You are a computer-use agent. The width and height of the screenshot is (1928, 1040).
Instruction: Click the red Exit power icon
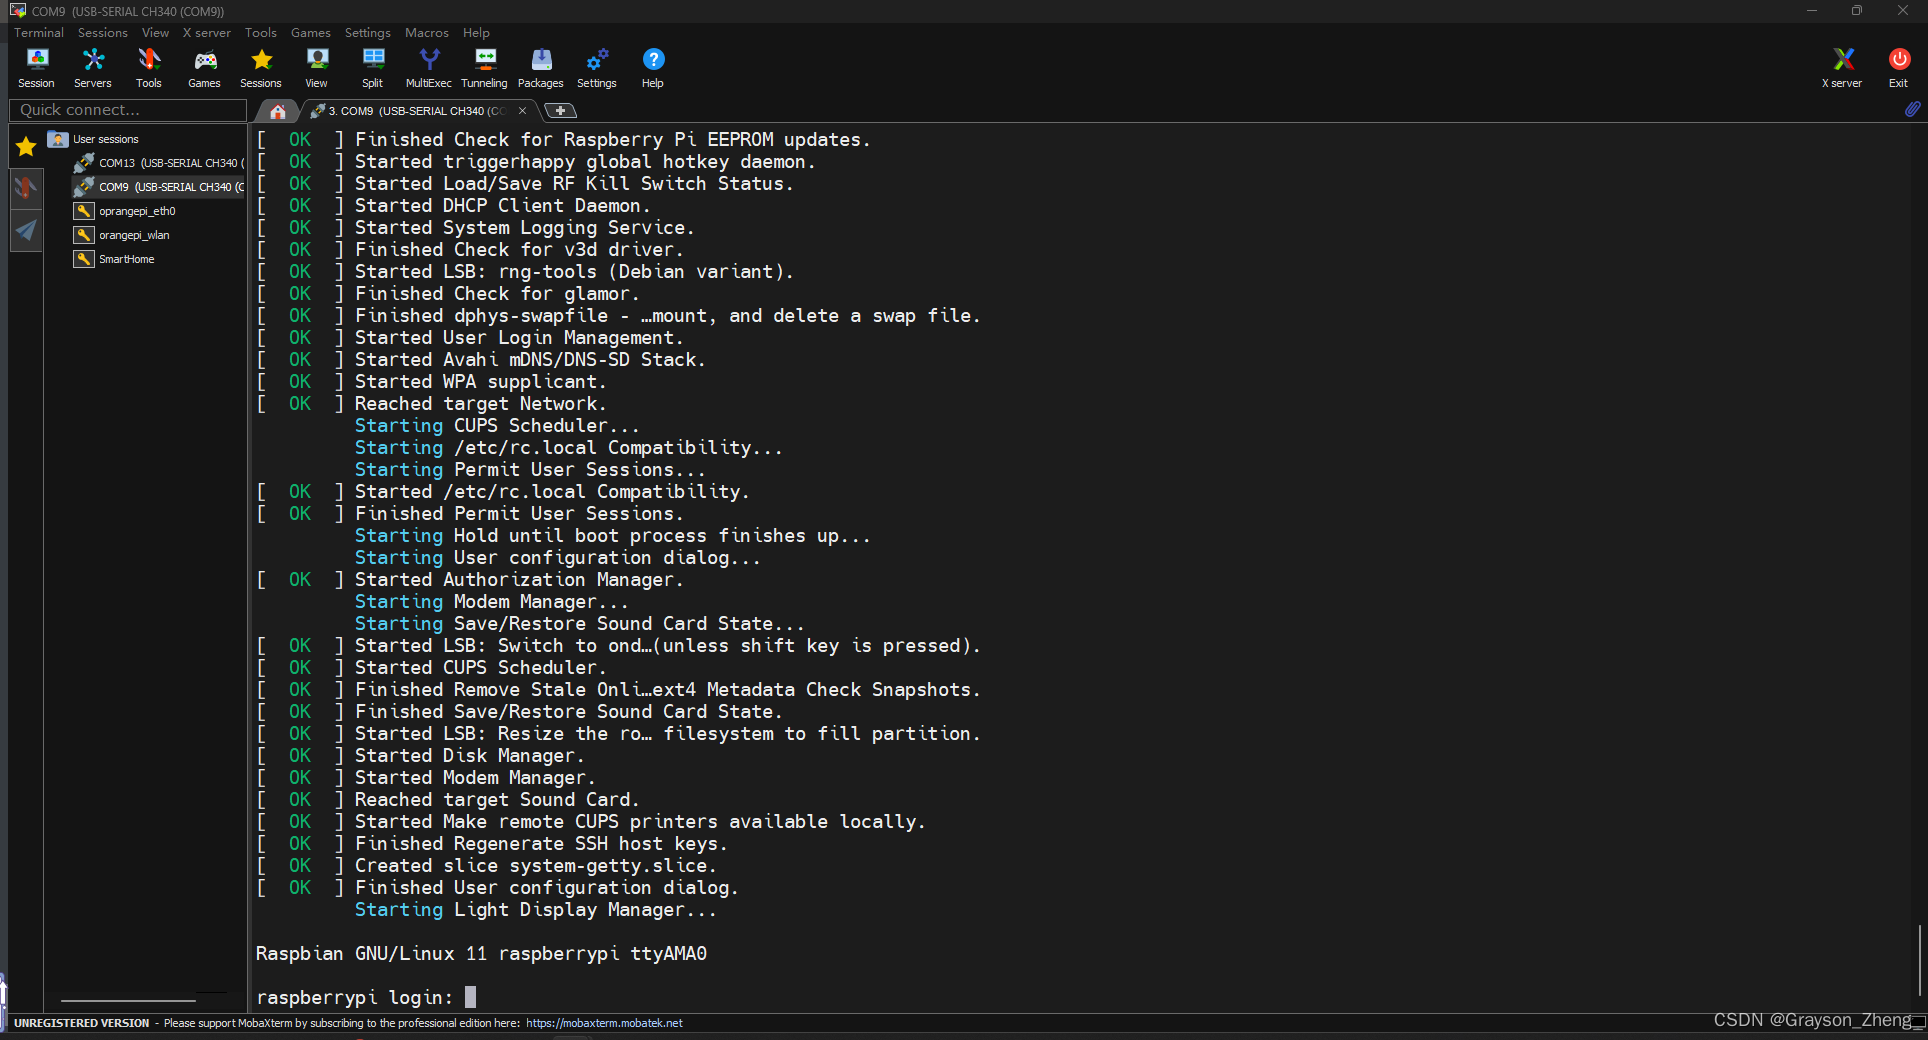pyautogui.click(x=1898, y=68)
